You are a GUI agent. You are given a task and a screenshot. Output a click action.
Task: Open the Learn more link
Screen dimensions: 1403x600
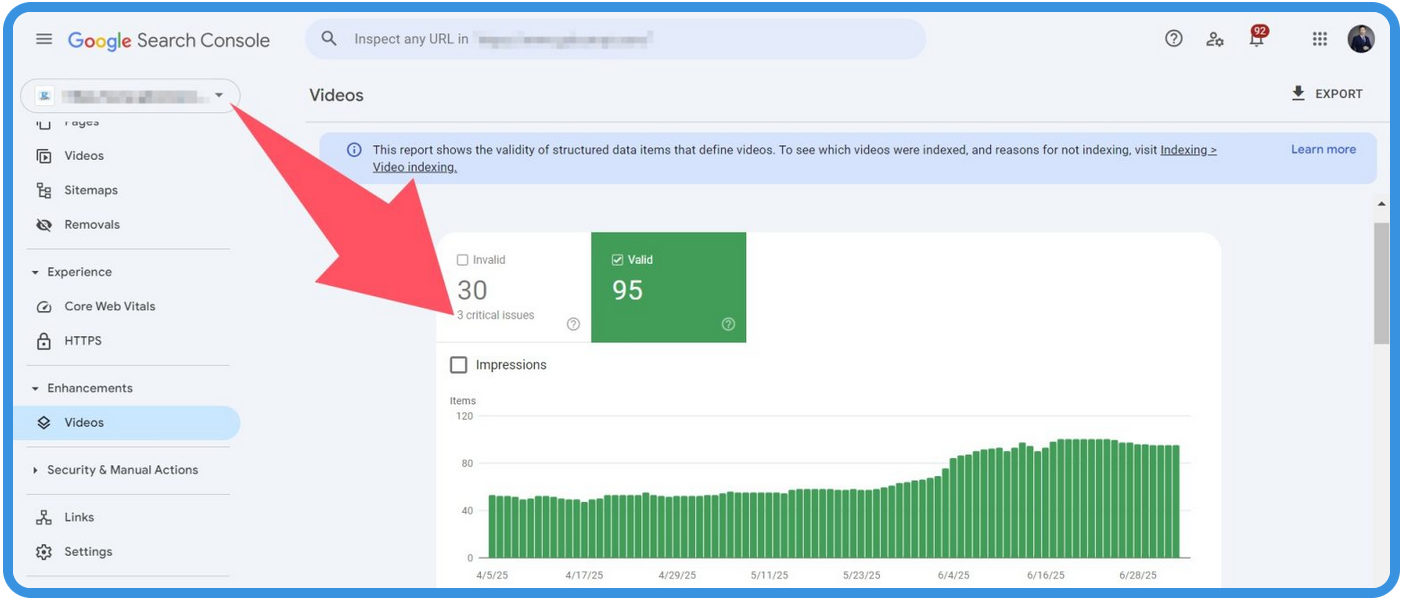pyautogui.click(x=1322, y=149)
